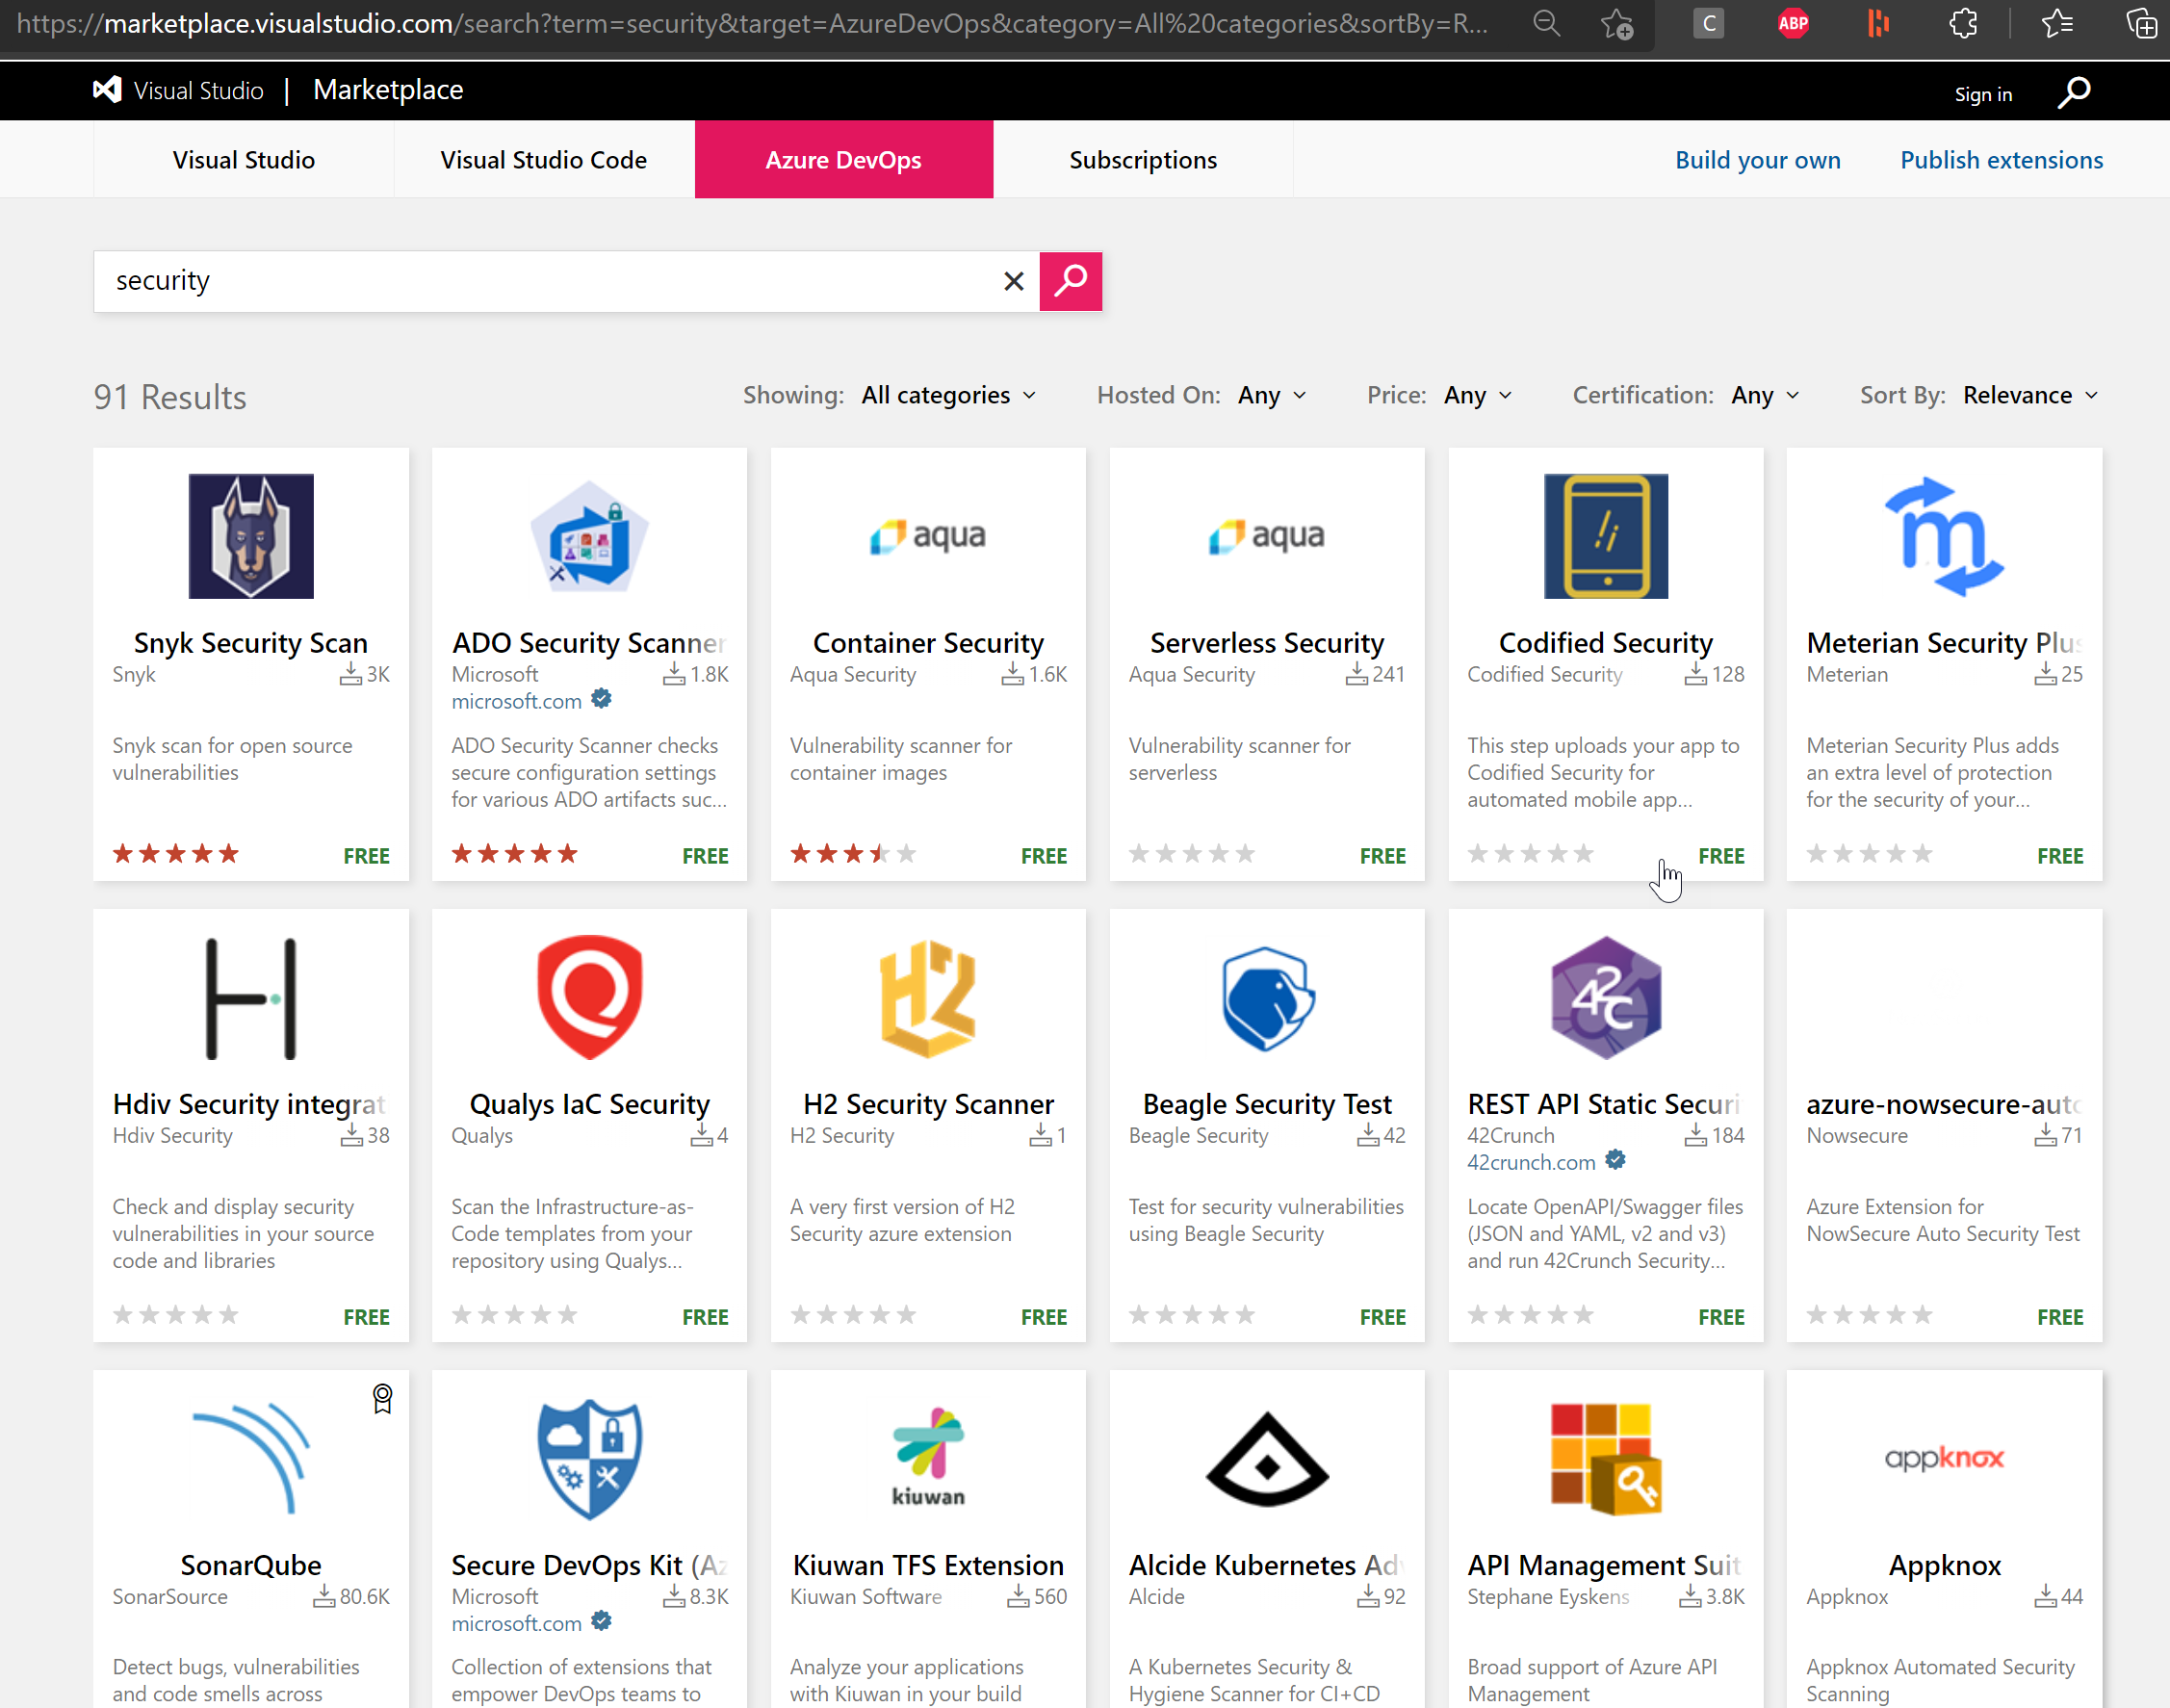Expand the Price filter dropdown
Image resolution: width=2170 pixels, height=1708 pixels.
pos(1477,395)
